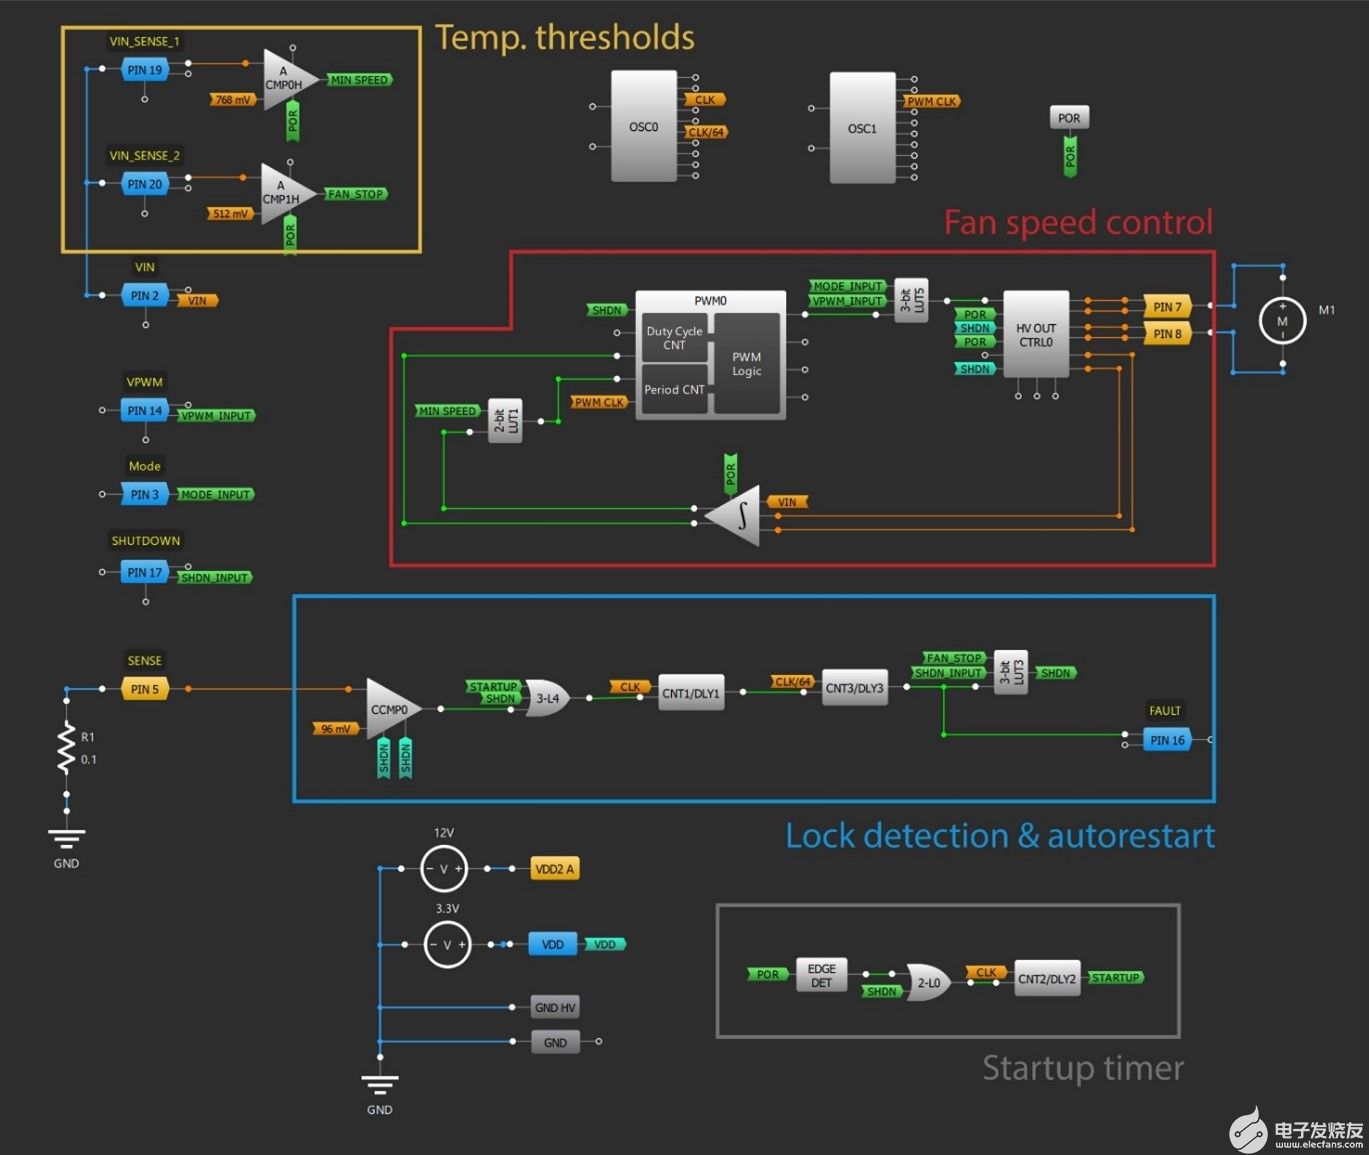Click the POR block near OSC1
This screenshot has height=1155, width=1369.
point(1069,118)
